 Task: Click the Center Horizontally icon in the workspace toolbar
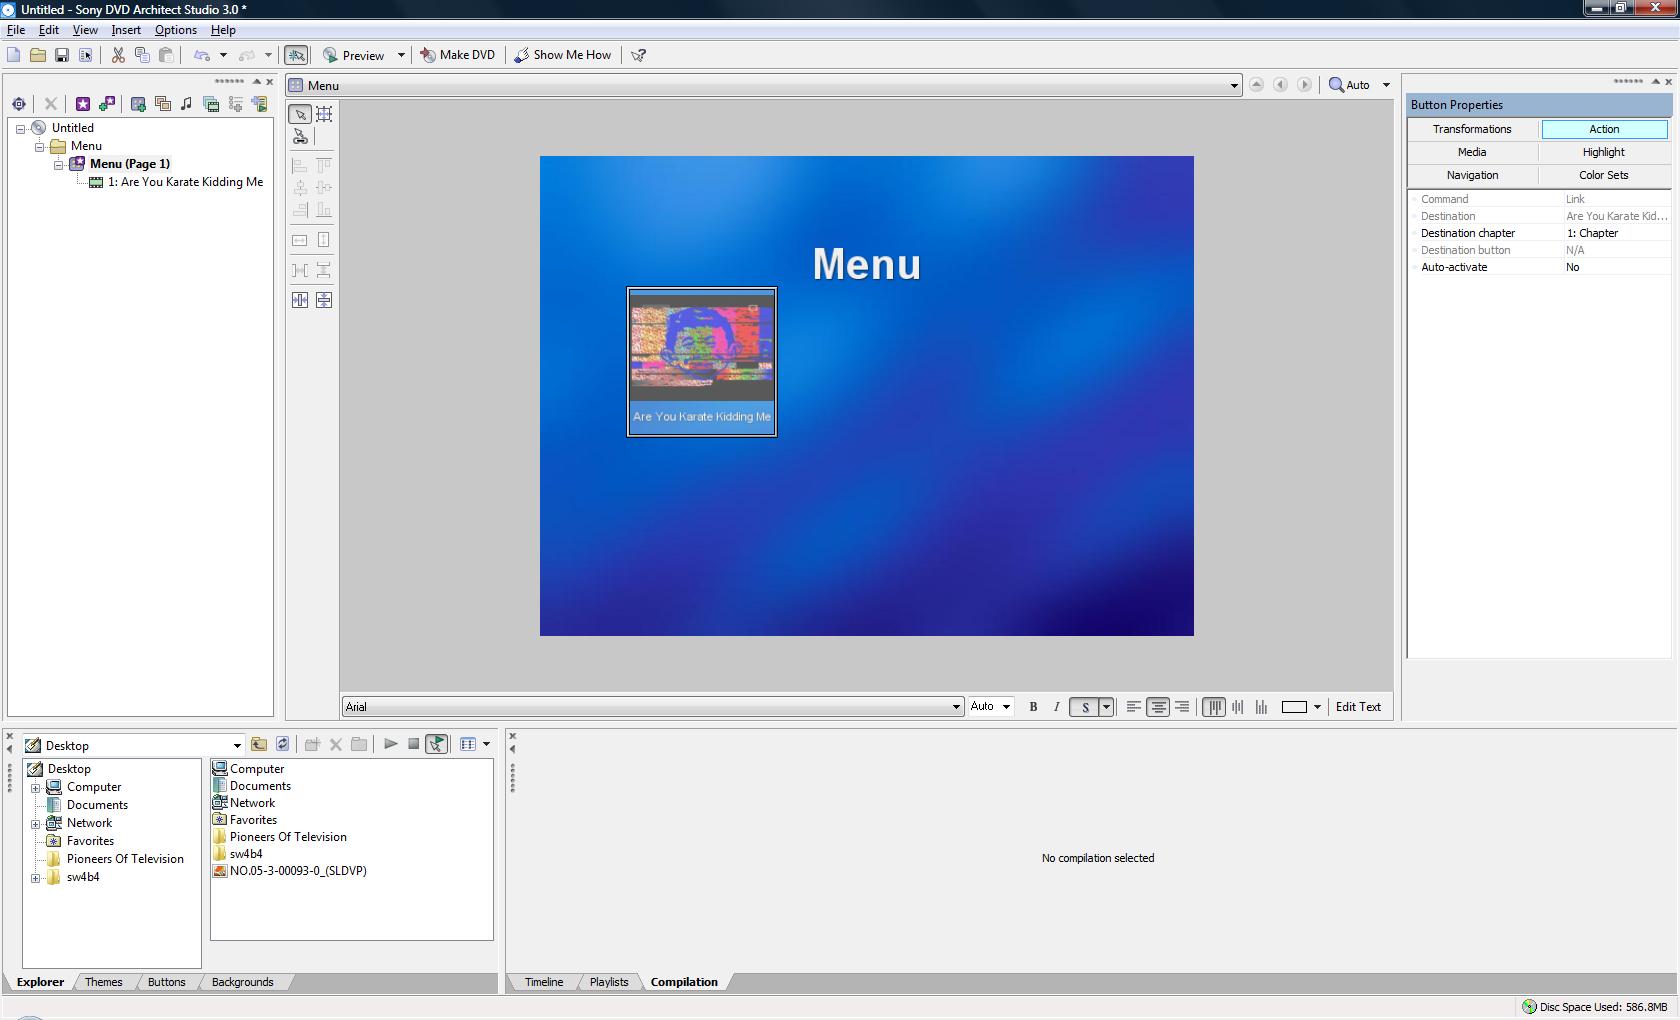[300, 300]
